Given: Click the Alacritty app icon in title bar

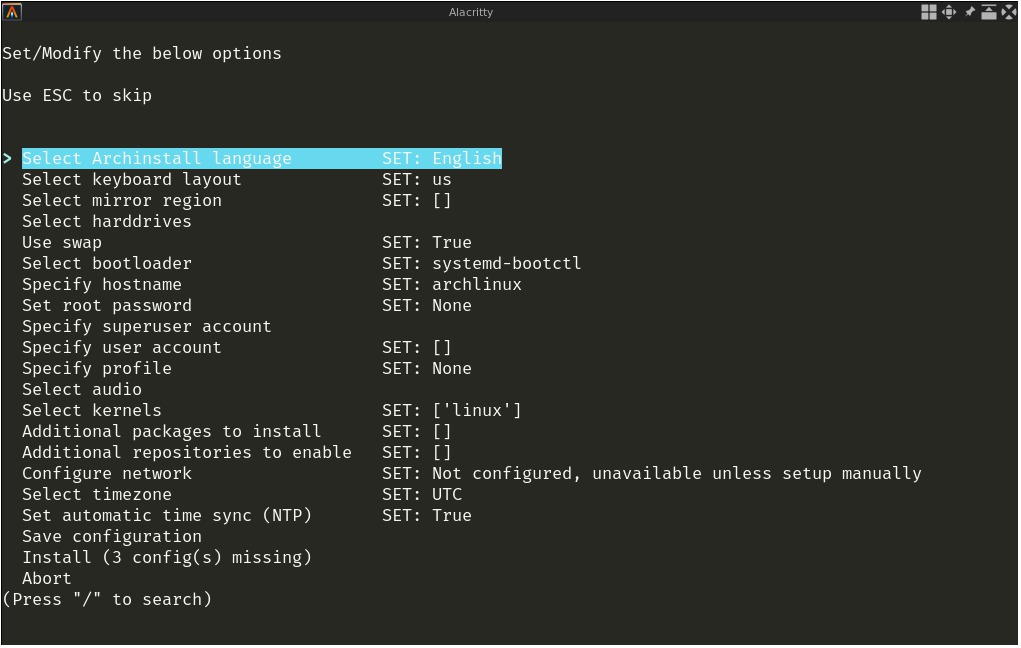Looking at the screenshot, I should coord(12,12).
